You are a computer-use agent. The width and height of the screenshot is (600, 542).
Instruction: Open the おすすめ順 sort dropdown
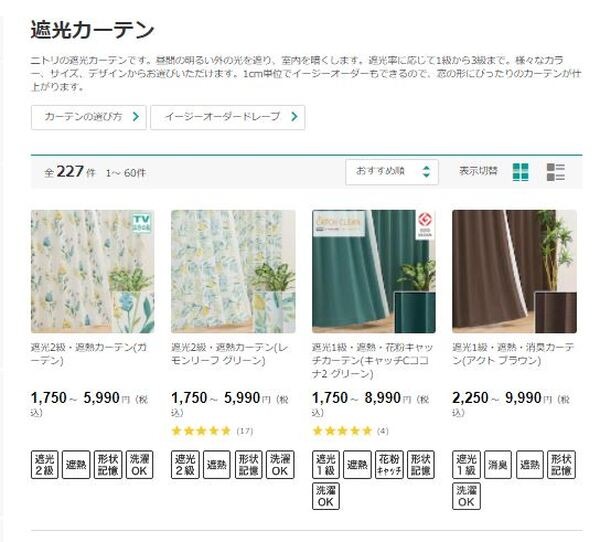click(x=392, y=171)
